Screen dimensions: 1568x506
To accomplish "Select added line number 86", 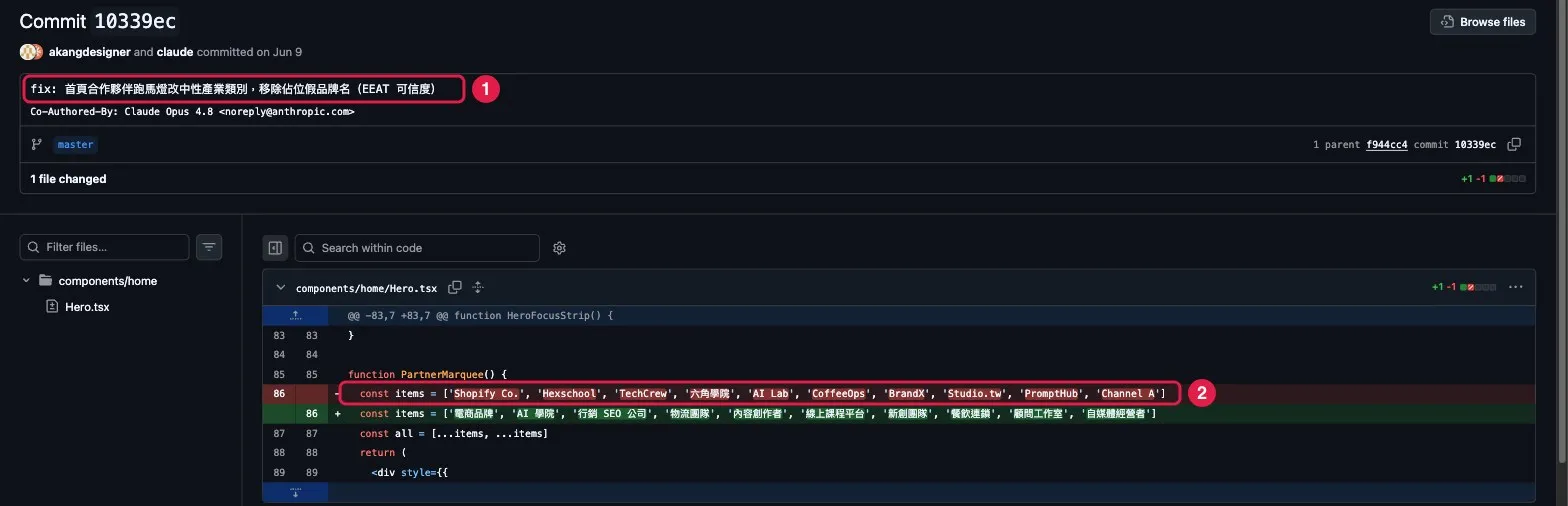I will [311, 413].
